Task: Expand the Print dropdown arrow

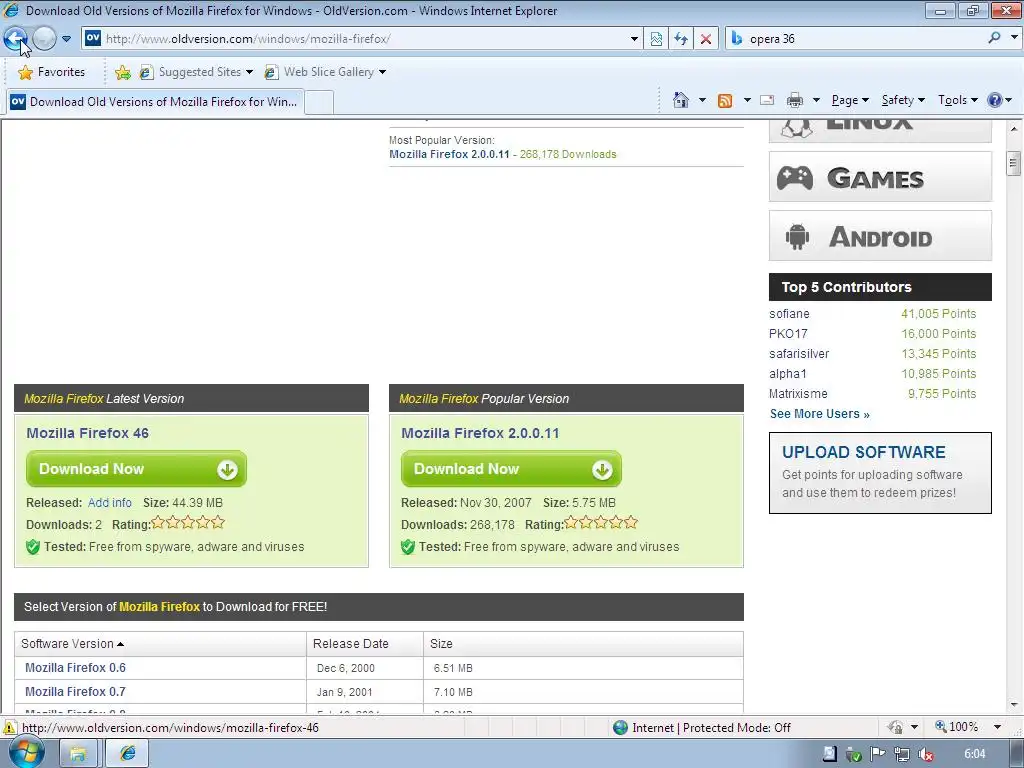Action: (x=816, y=100)
